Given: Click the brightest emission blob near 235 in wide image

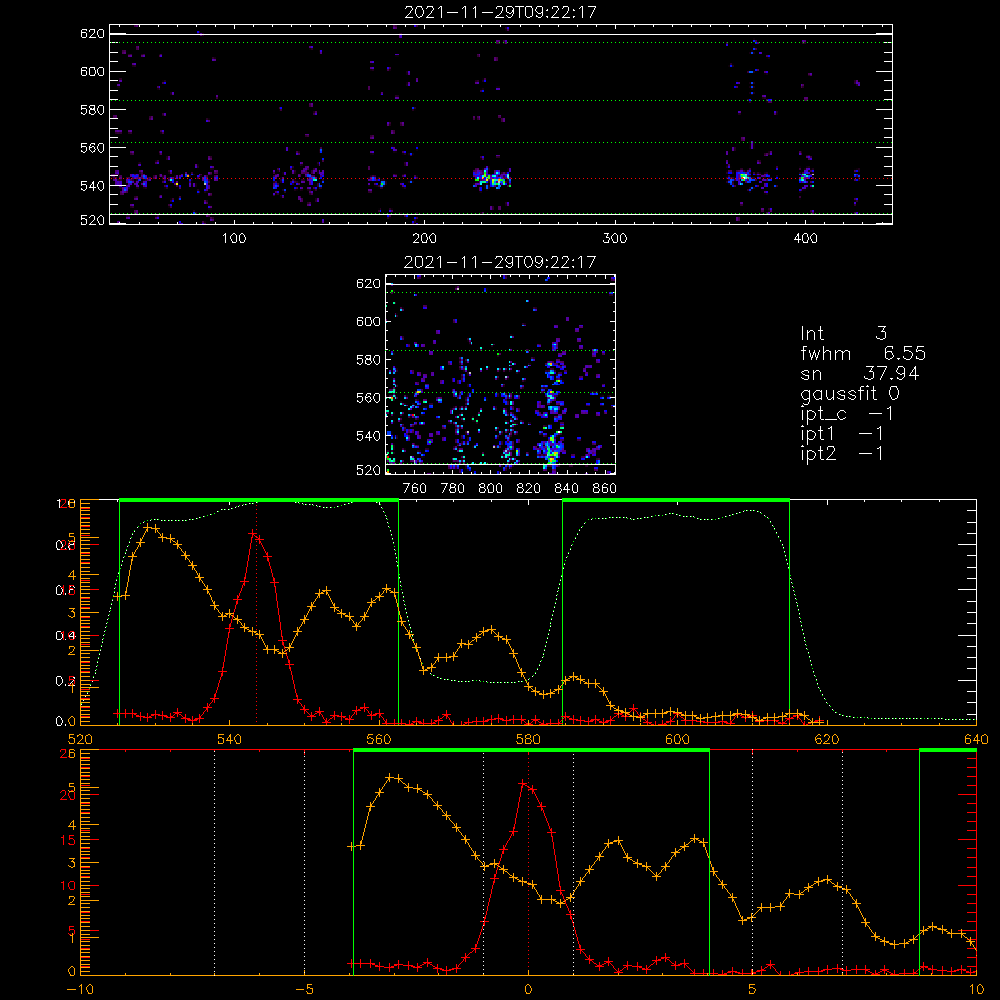Looking at the screenshot, I should pos(491,179).
